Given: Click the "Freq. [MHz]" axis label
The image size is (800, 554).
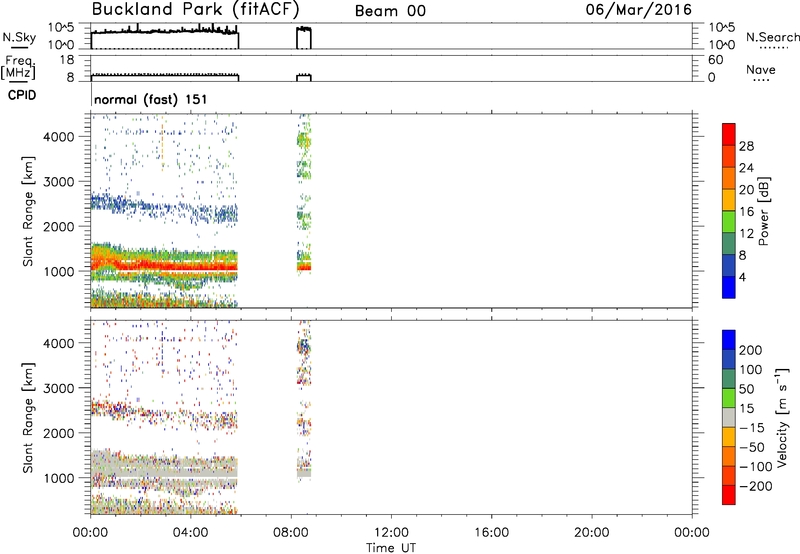Looking at the screenshot, I should click(x=18, y=67).
